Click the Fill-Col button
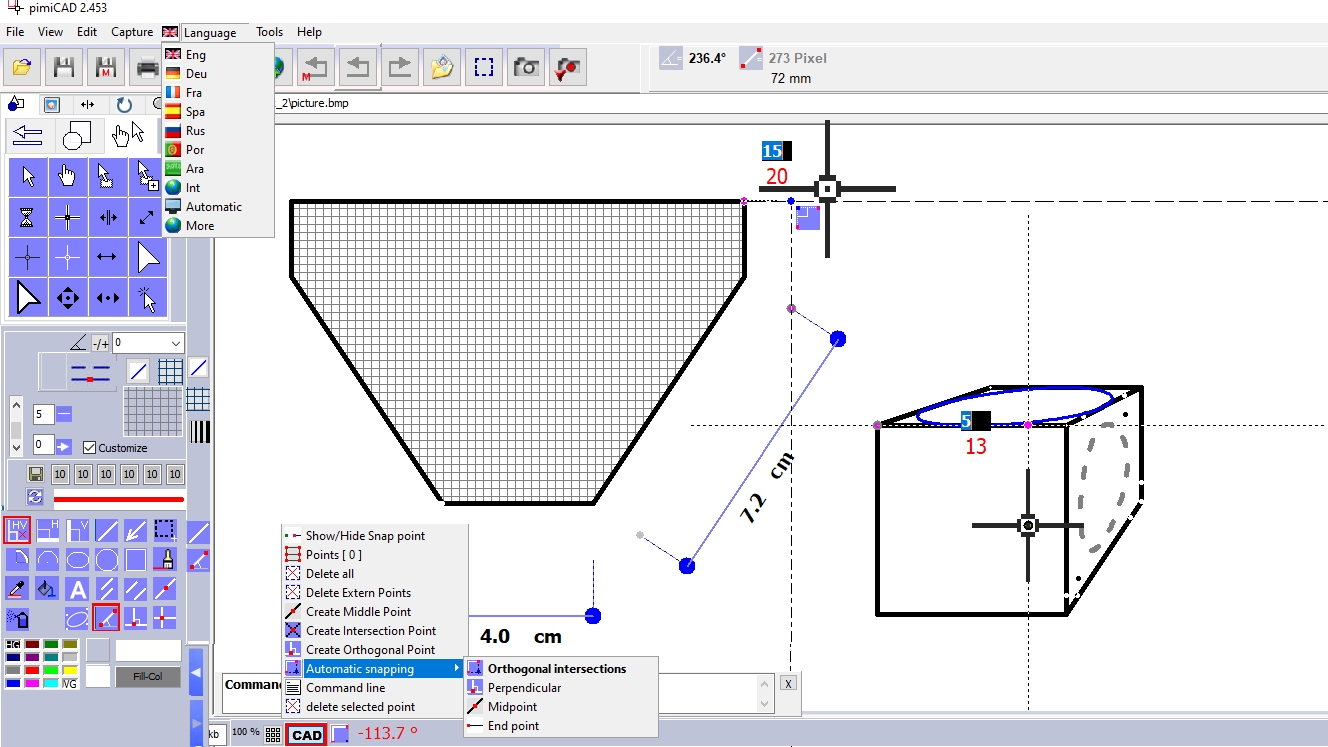Screen dimensions: 1328x747 click(148, 677)
